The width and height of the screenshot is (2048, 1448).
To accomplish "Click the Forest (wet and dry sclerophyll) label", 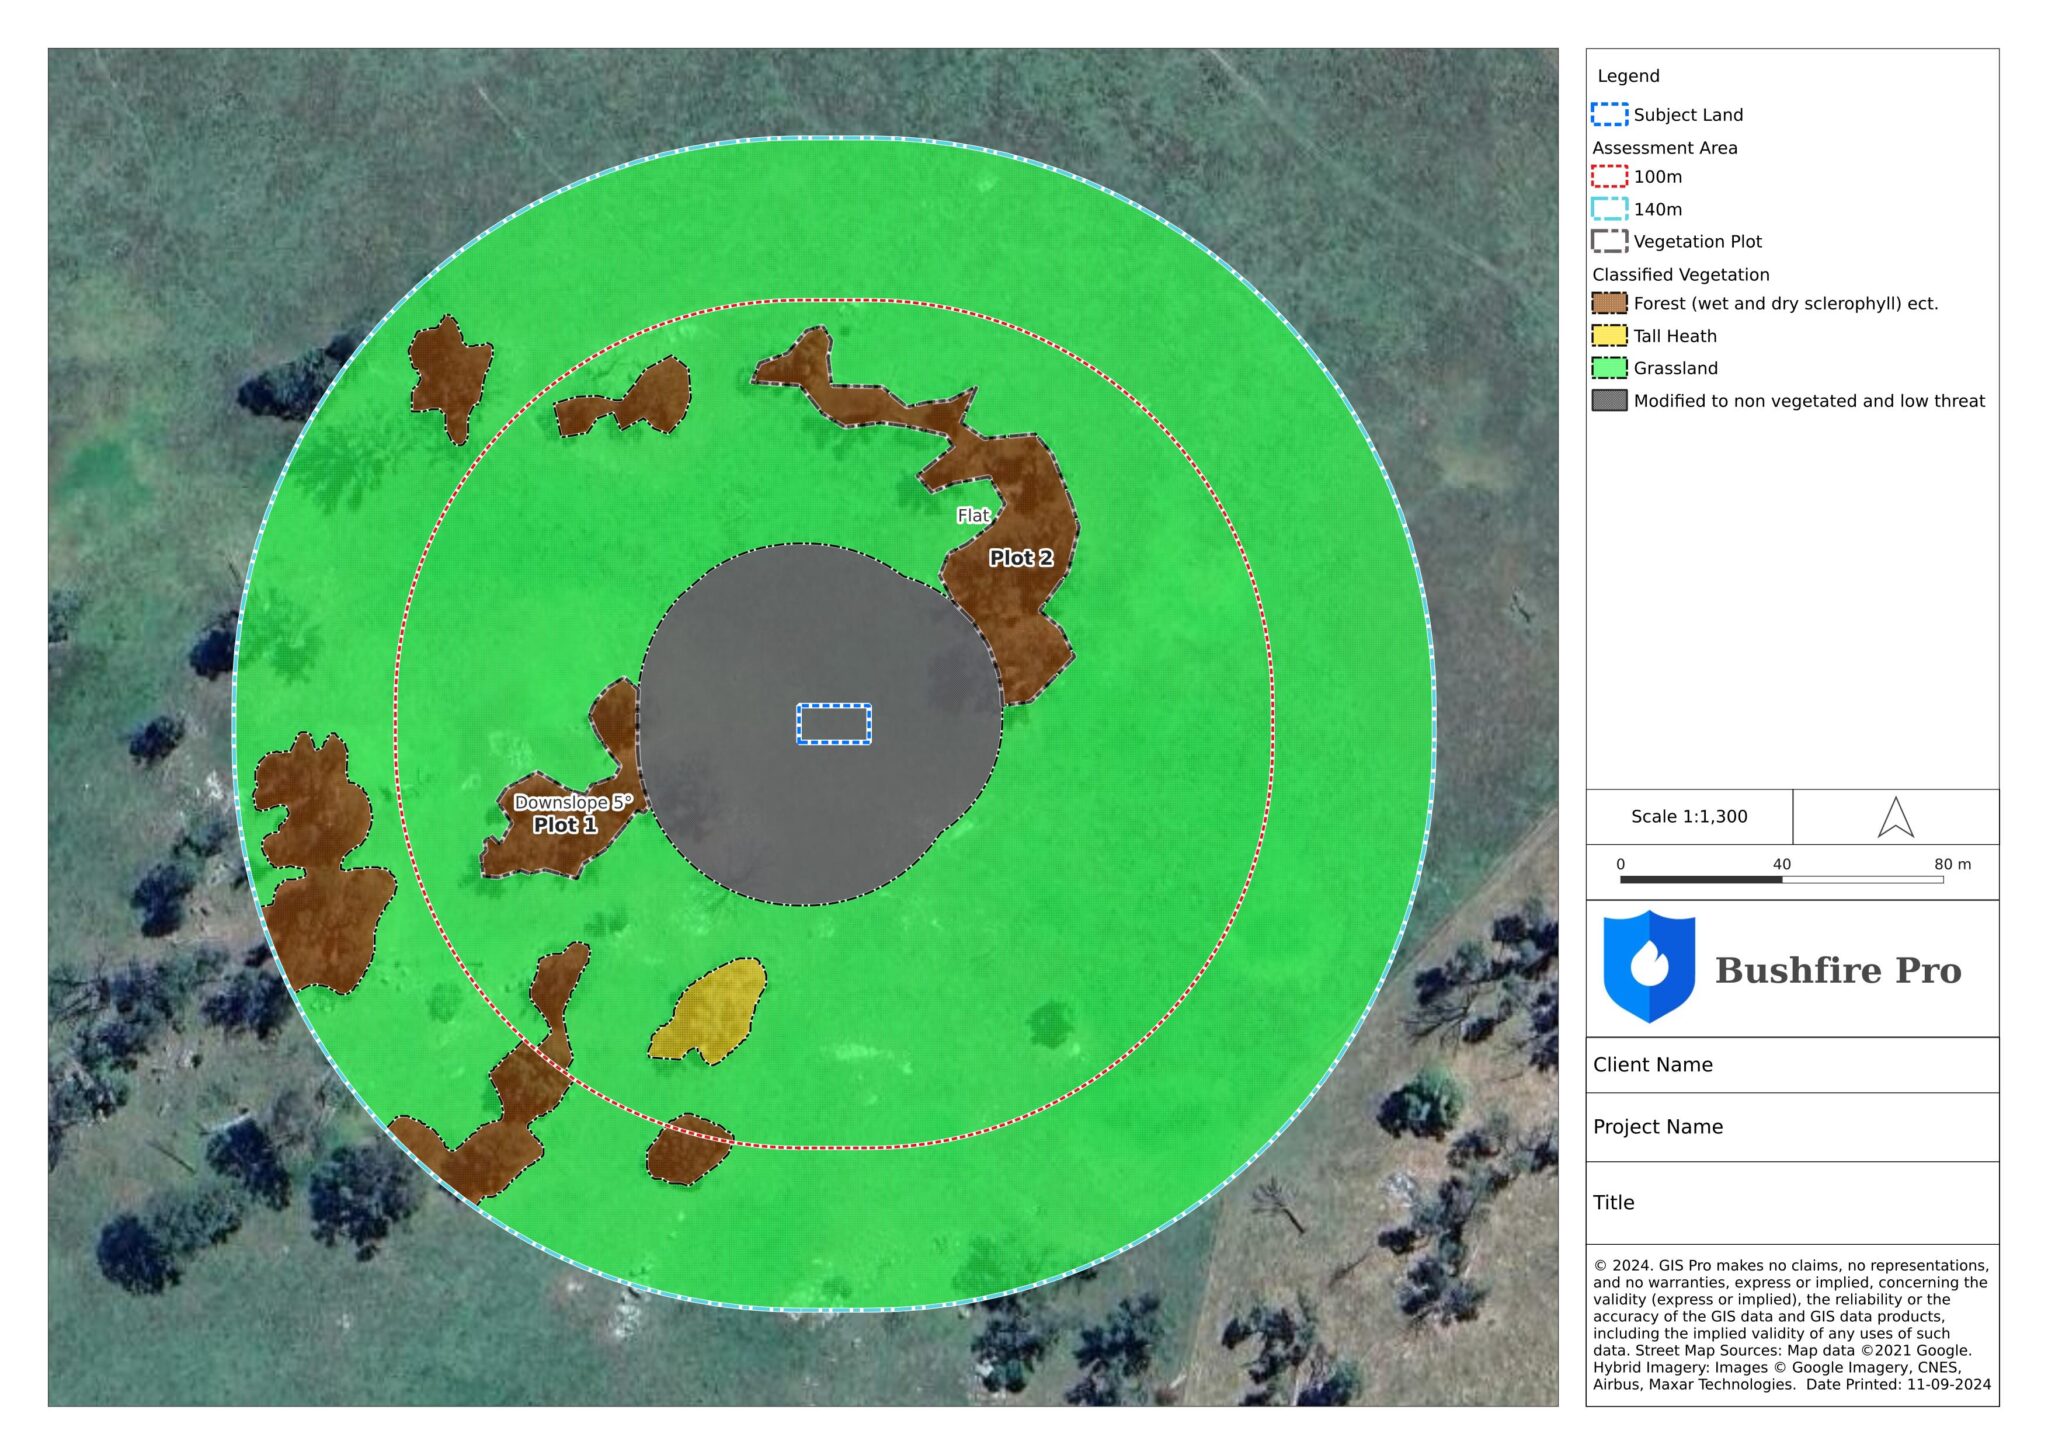I will [1786, 303].
